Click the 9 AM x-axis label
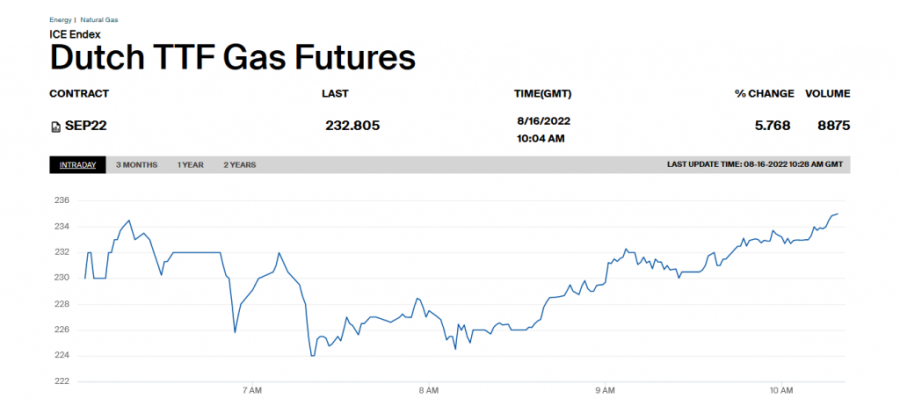This screenshot has width=900, height=406. point(604,390)
